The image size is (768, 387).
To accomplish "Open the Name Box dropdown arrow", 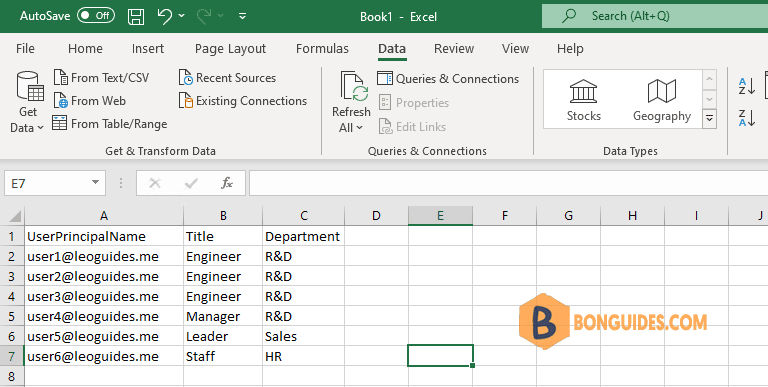I will coord(96,183).
